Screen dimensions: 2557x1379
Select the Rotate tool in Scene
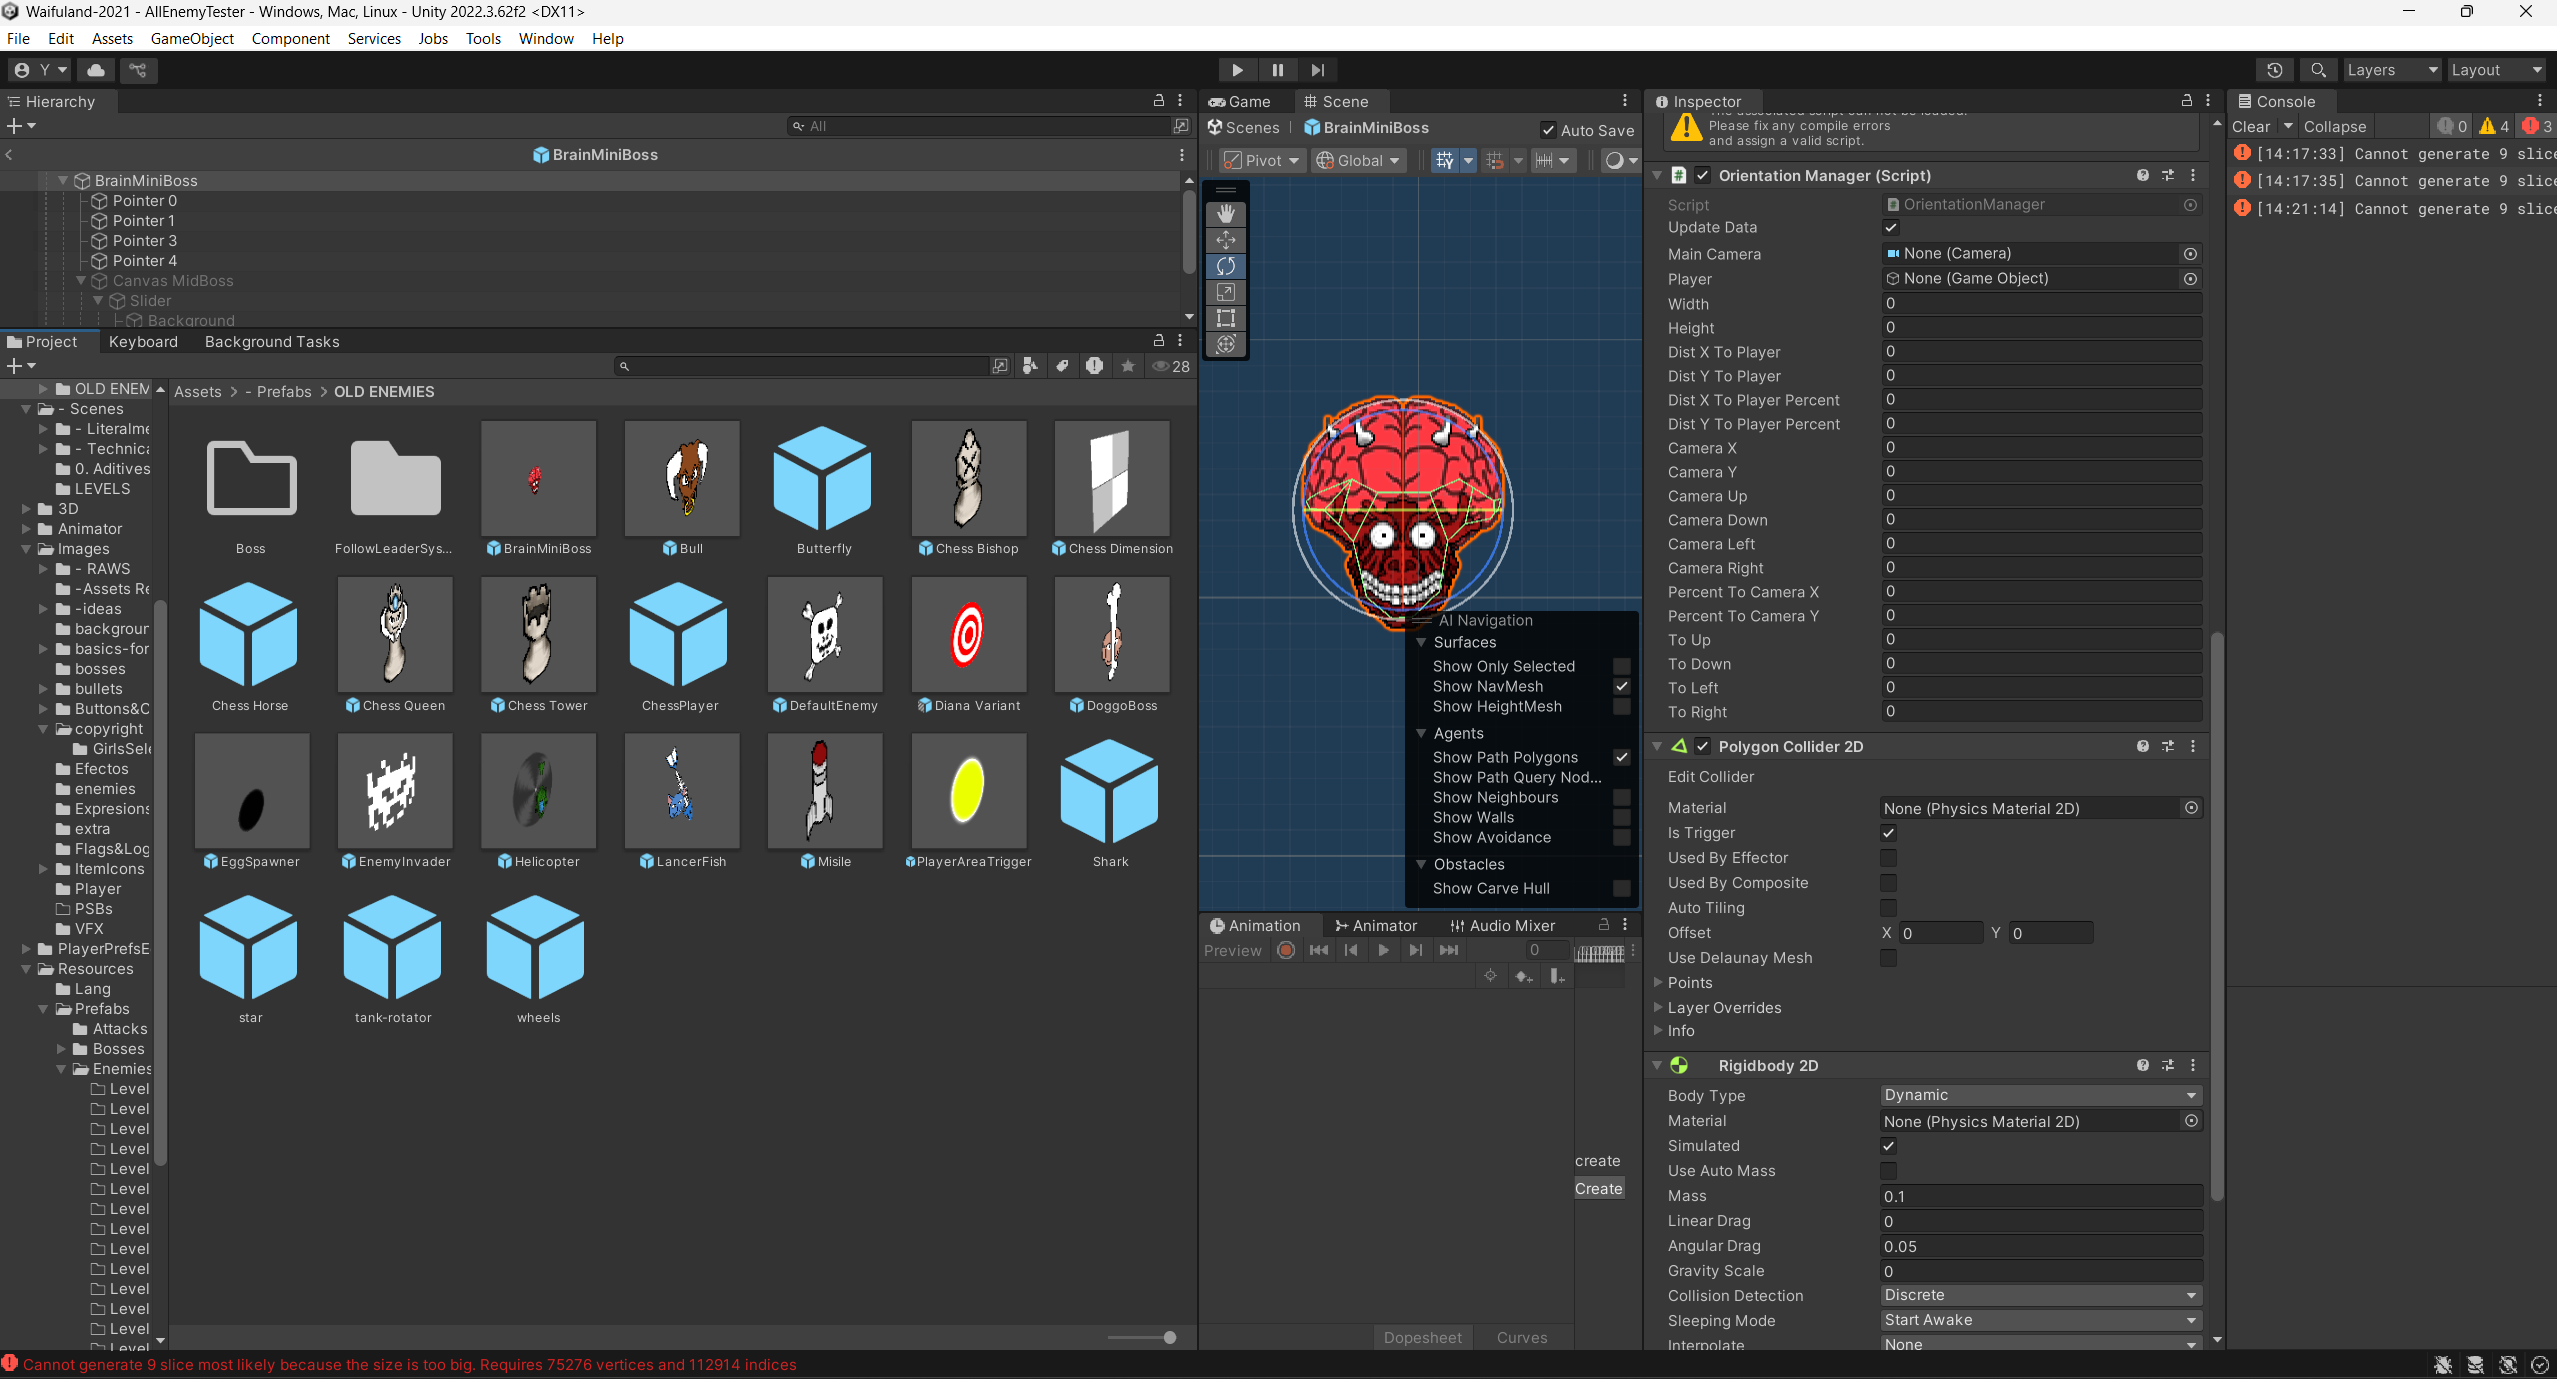point(1226,266)
